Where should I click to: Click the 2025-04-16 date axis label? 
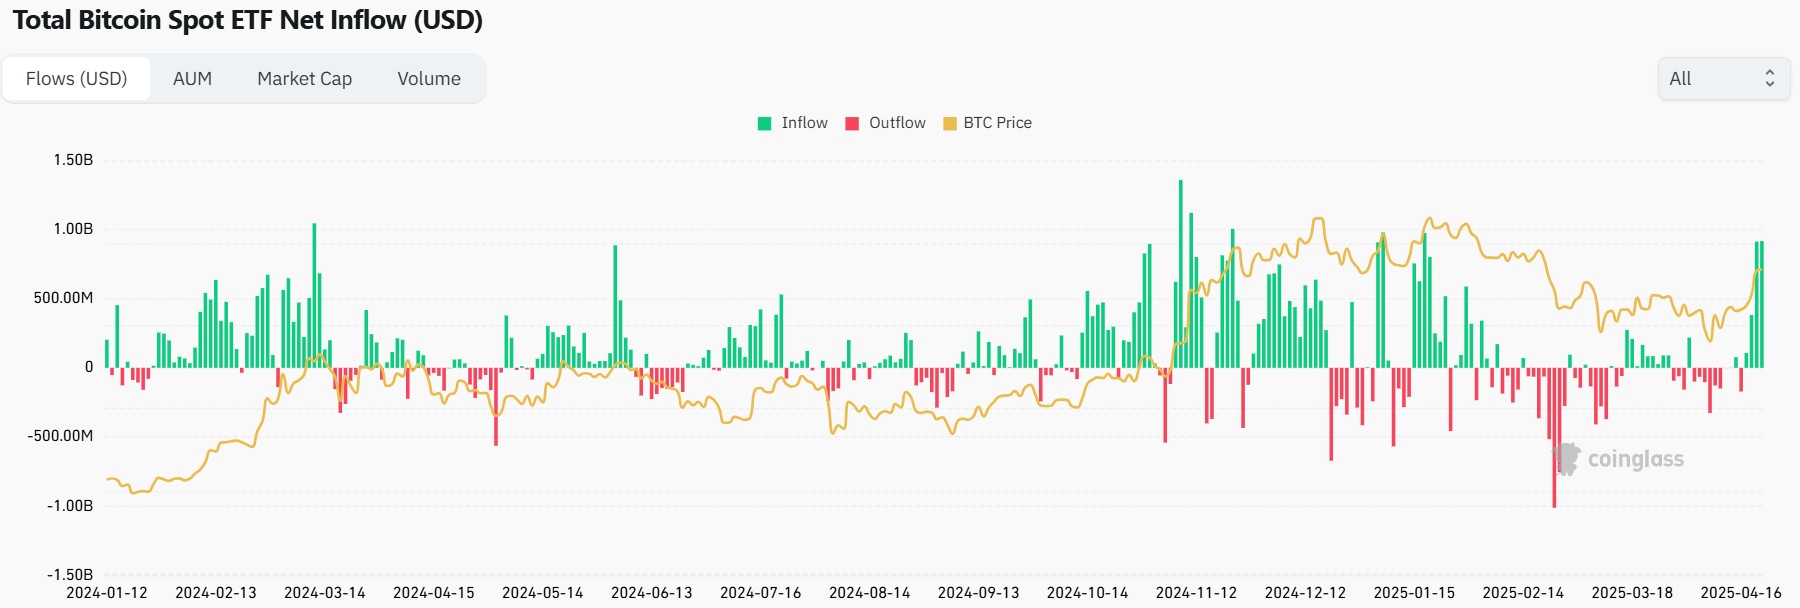pyautogui.click(x=1740, y=593)
